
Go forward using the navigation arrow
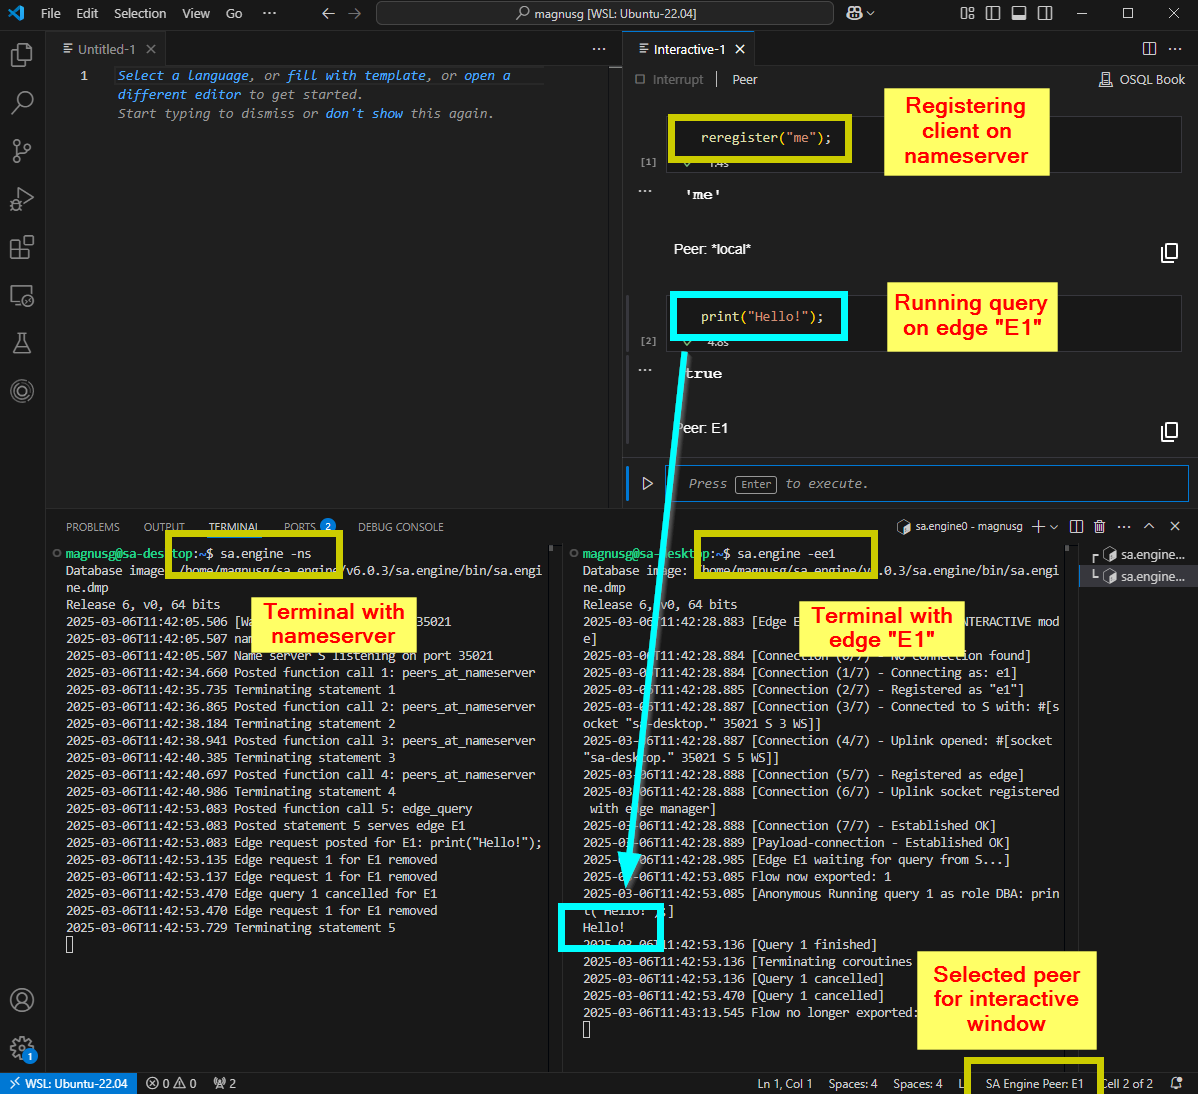(355, 13)
